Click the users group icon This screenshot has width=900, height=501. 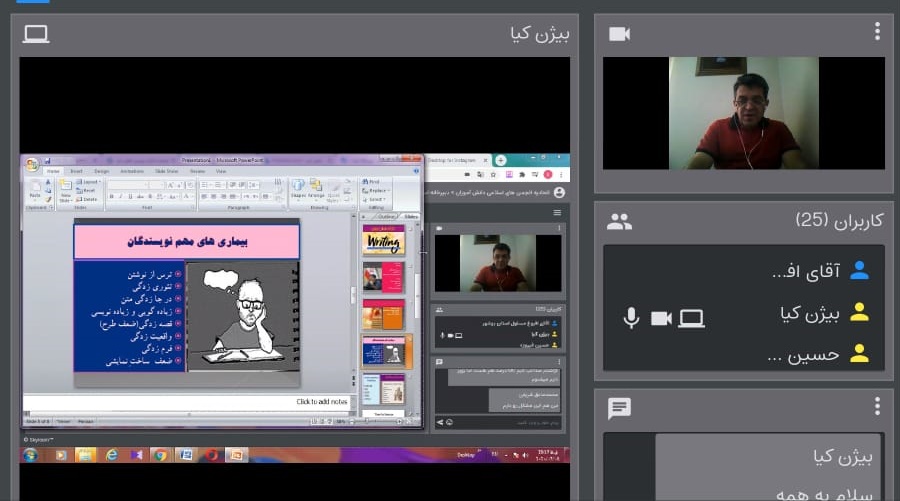[x=620, y=221]
